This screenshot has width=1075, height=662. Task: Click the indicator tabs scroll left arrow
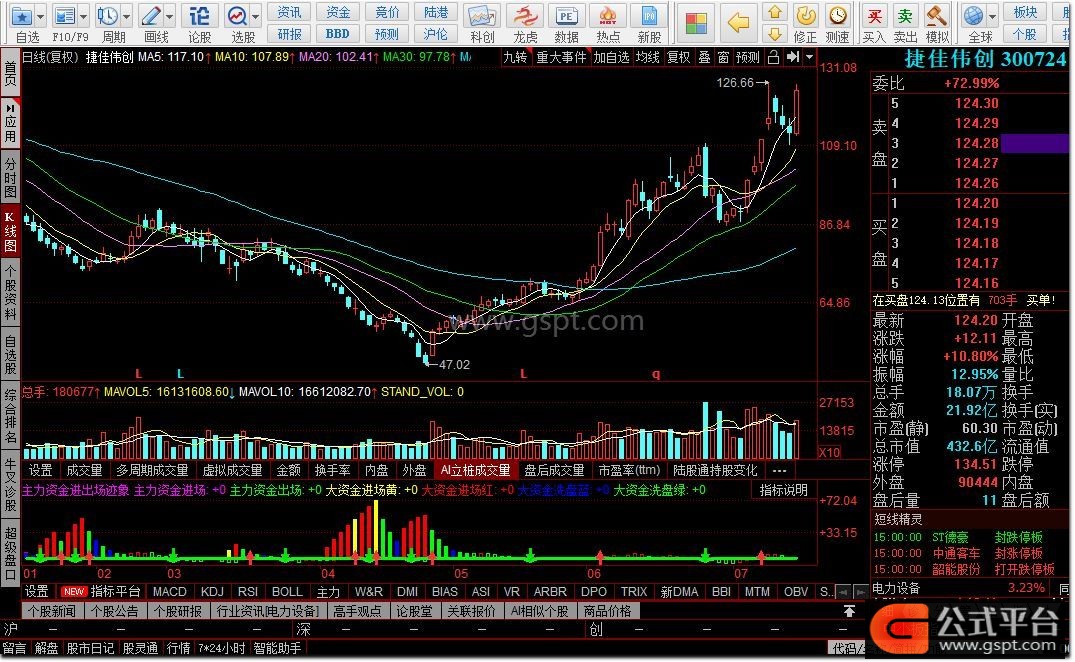(x=843, y=592)
